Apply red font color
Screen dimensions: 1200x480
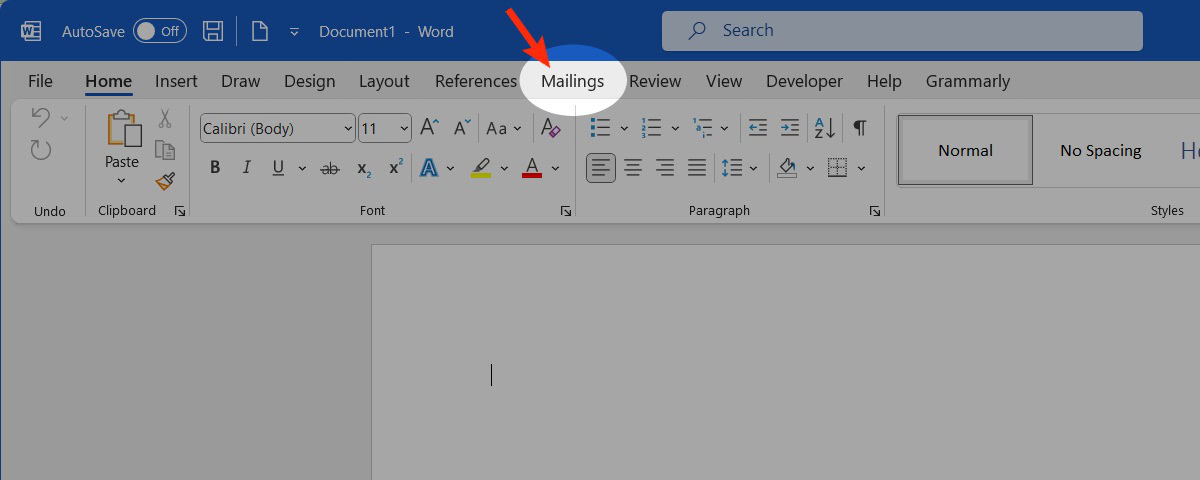click(x=531, y=168)
